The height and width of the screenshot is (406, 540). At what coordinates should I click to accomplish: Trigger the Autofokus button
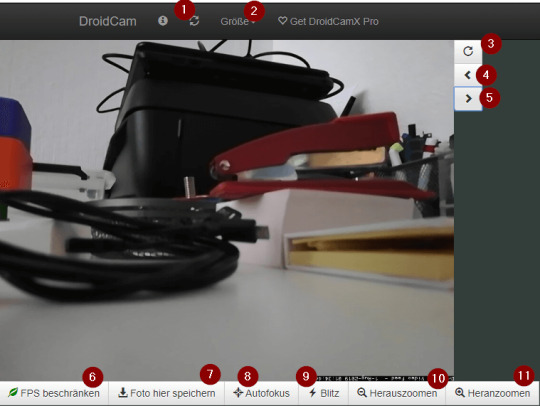coord(261,393)
